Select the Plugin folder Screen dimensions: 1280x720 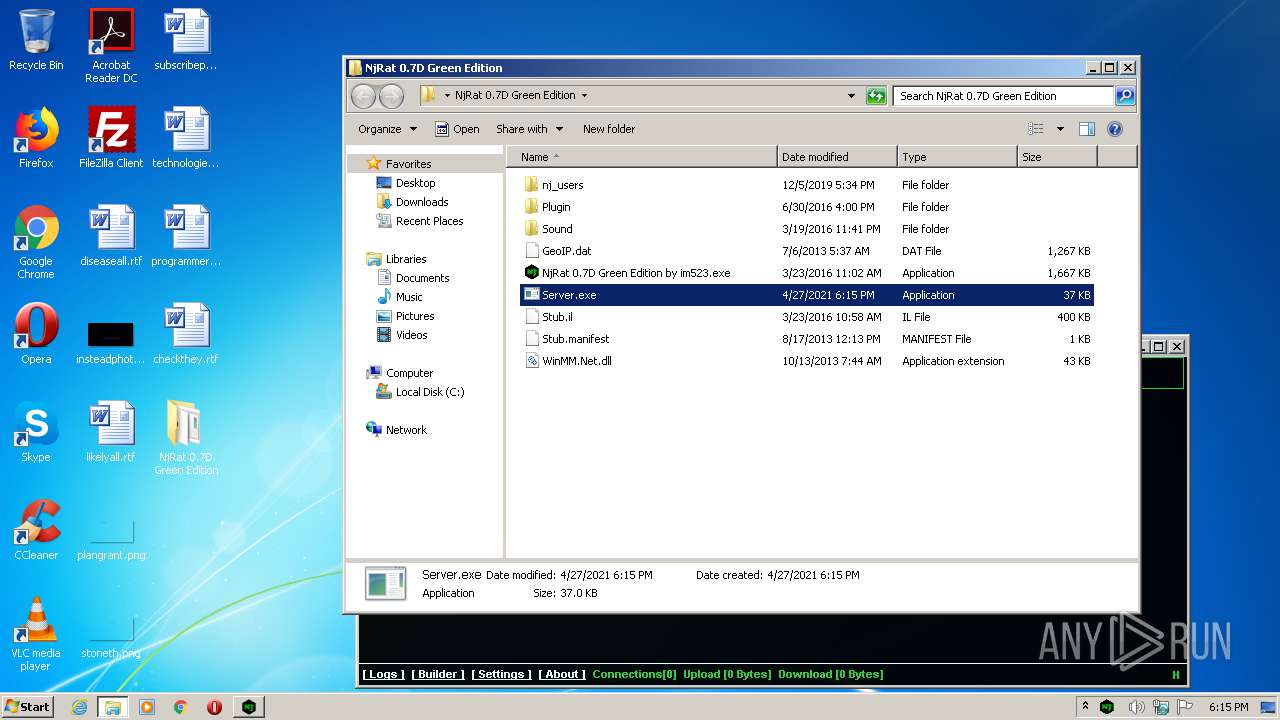pyautogui.click(x=556, y=207)
